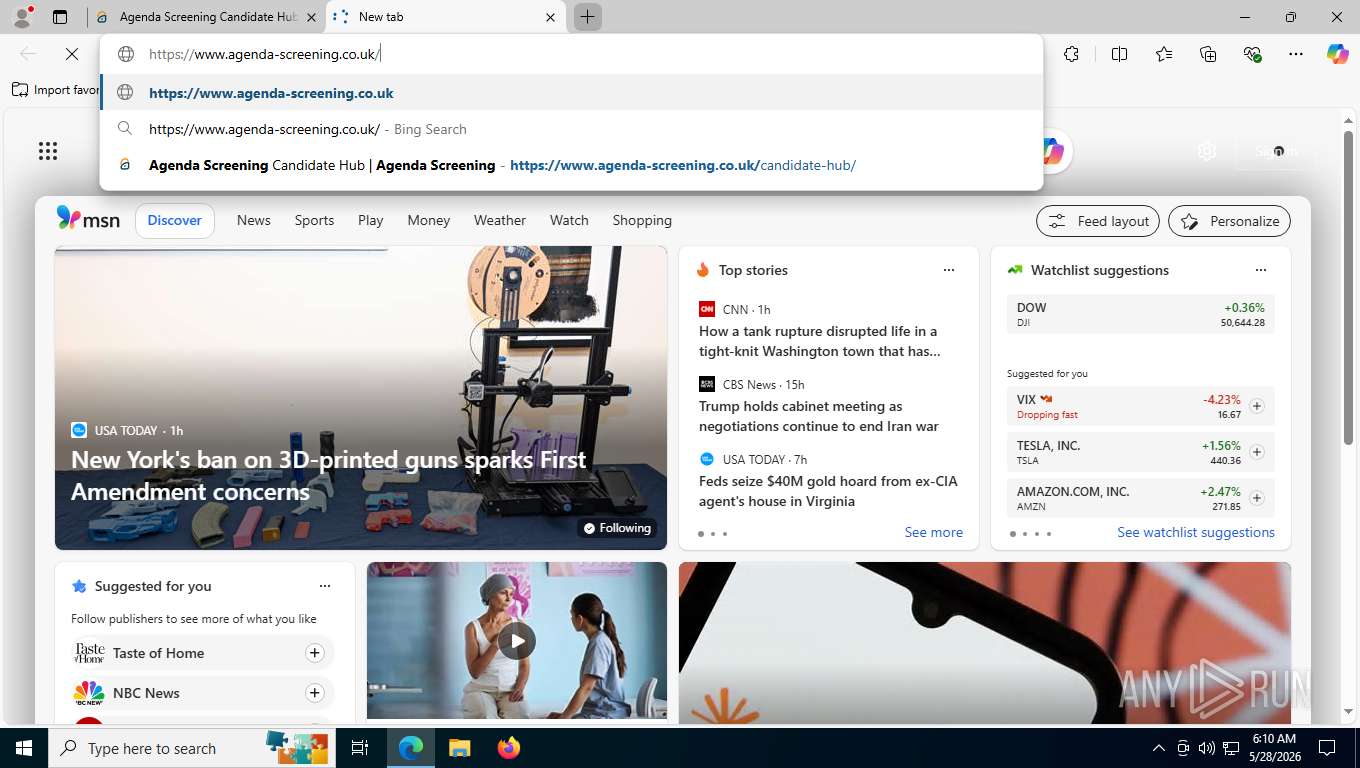Stop page loading with the X button

[71, 54]
